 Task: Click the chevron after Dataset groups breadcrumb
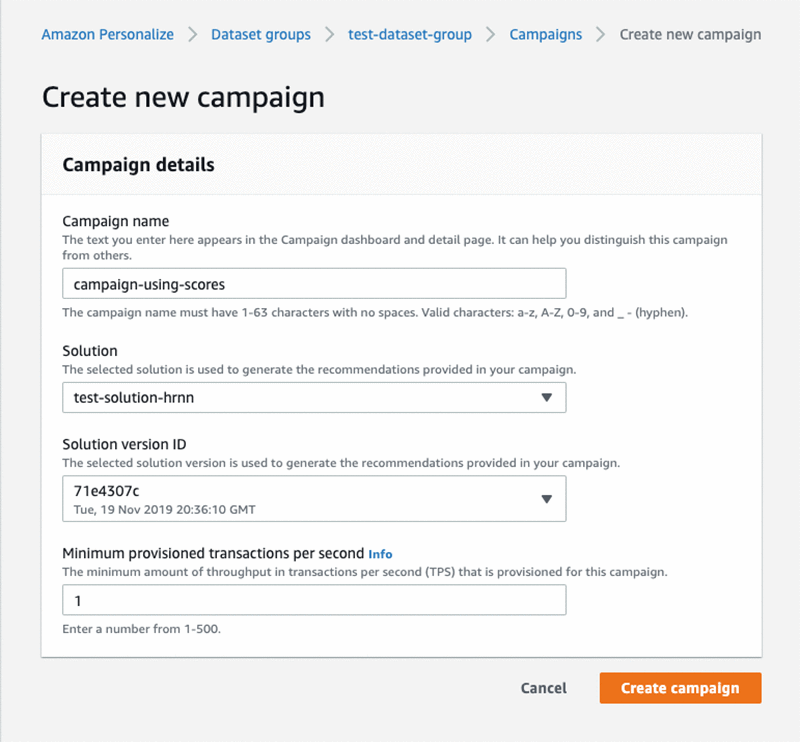click(x=330, y=35)
